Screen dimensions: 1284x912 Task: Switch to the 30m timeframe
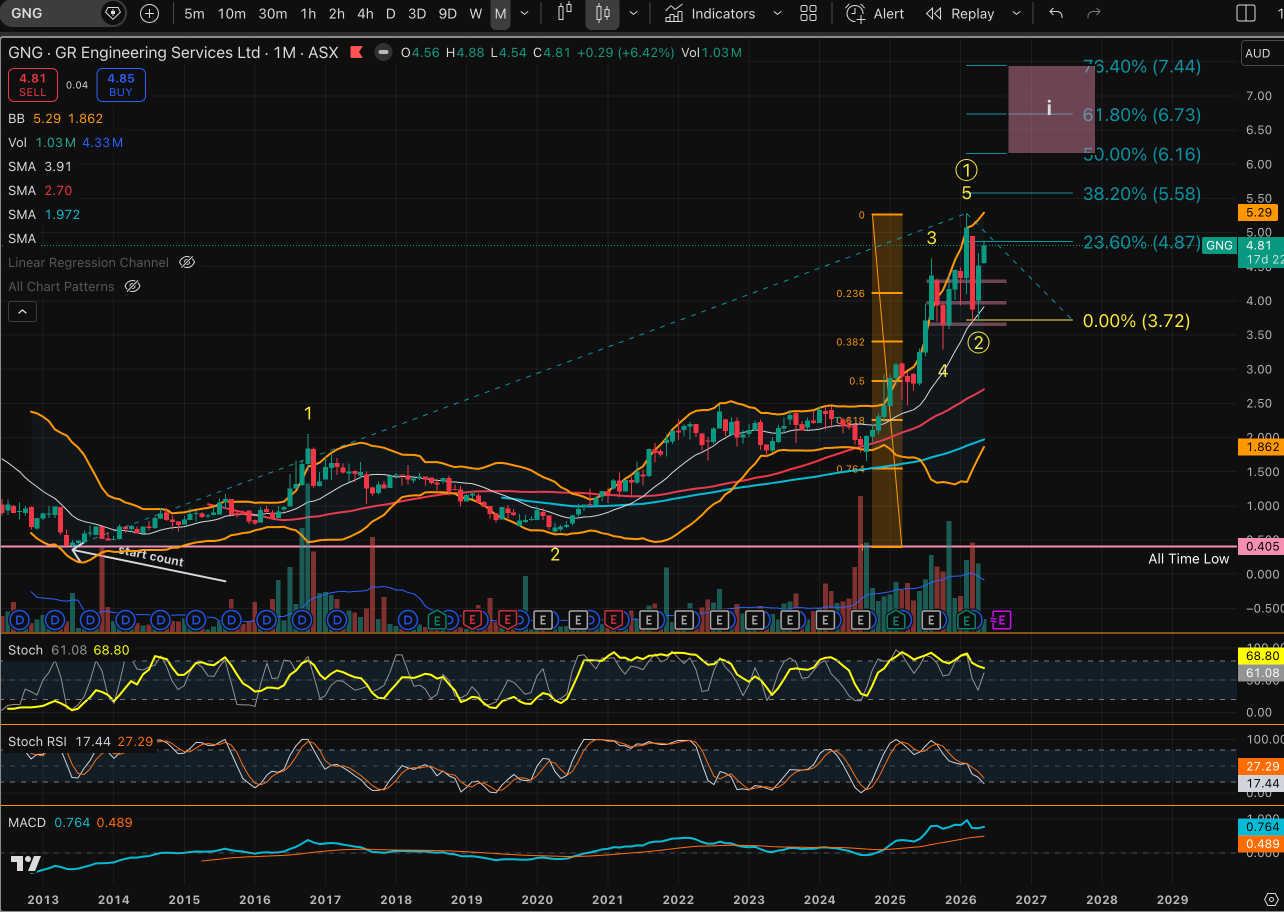pos(273,14)
